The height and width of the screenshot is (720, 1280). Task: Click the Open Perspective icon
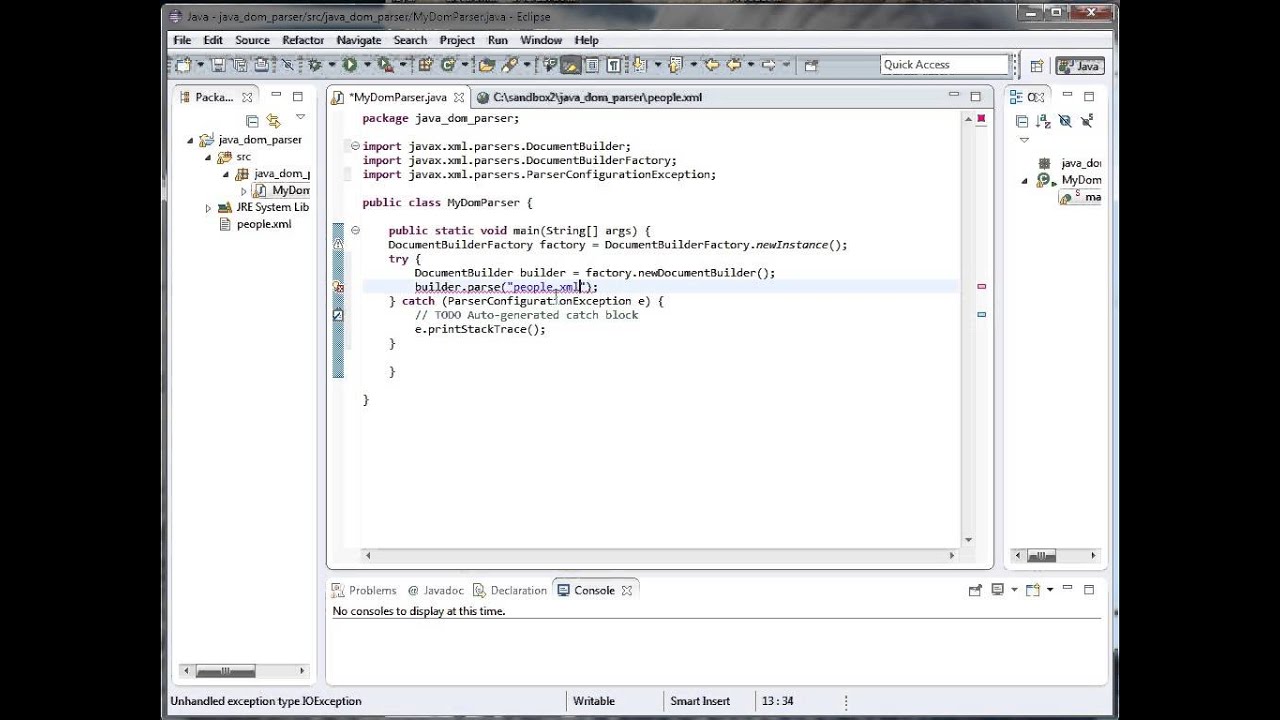pos(1037,66)
